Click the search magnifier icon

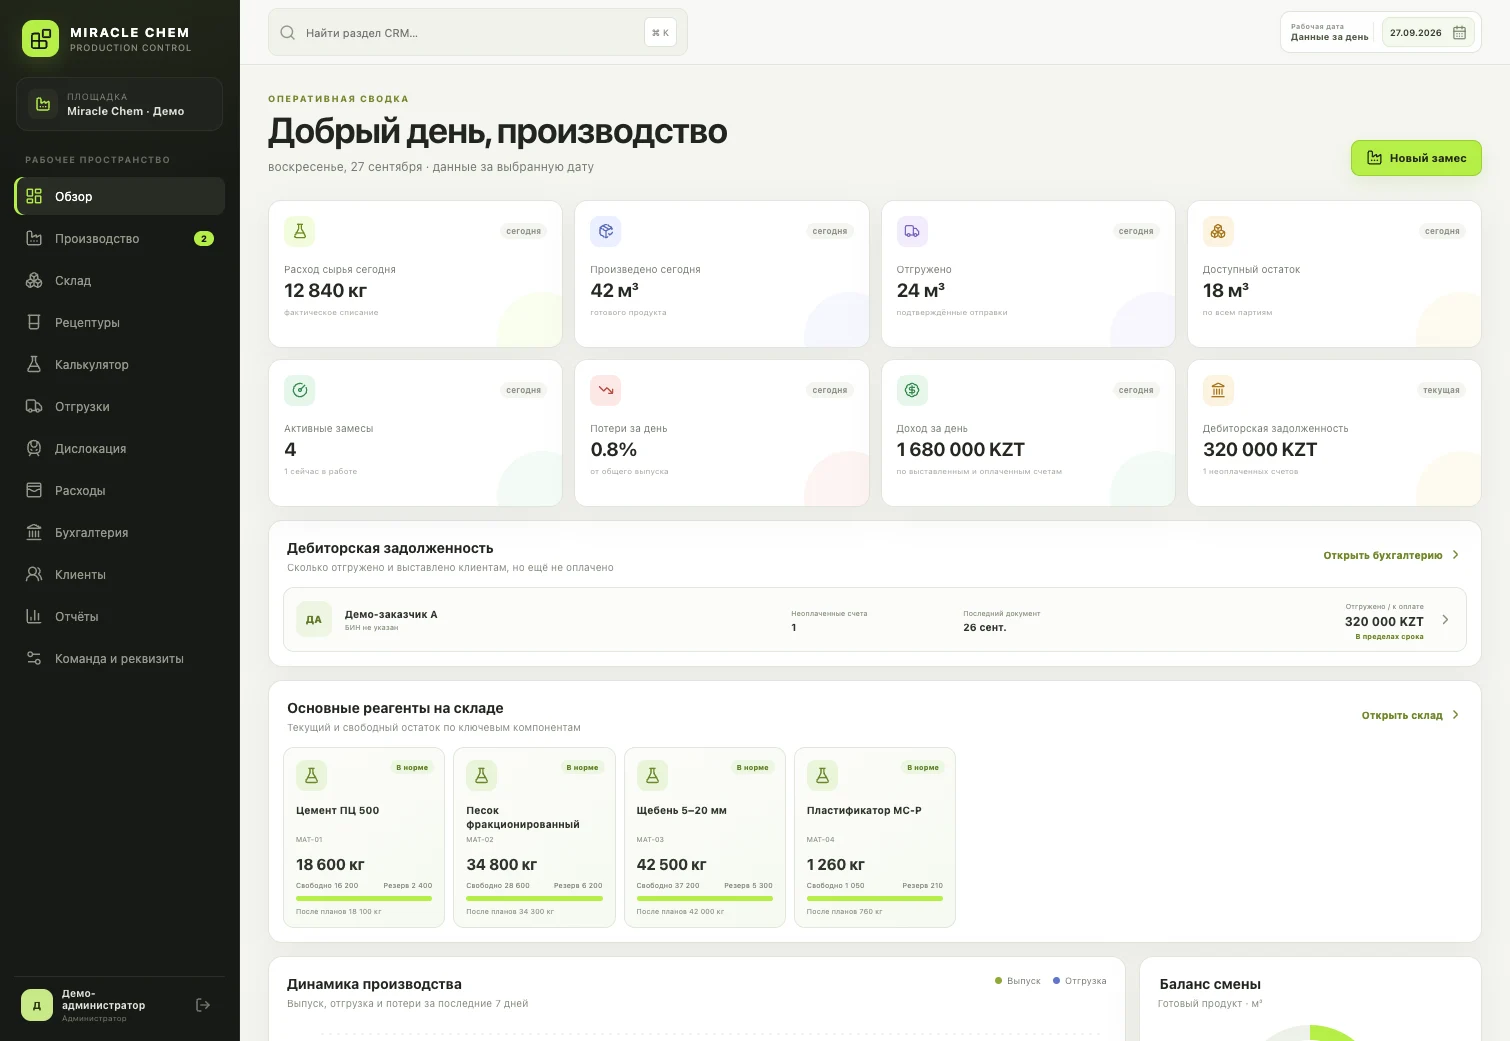click(x=287, y=33)
